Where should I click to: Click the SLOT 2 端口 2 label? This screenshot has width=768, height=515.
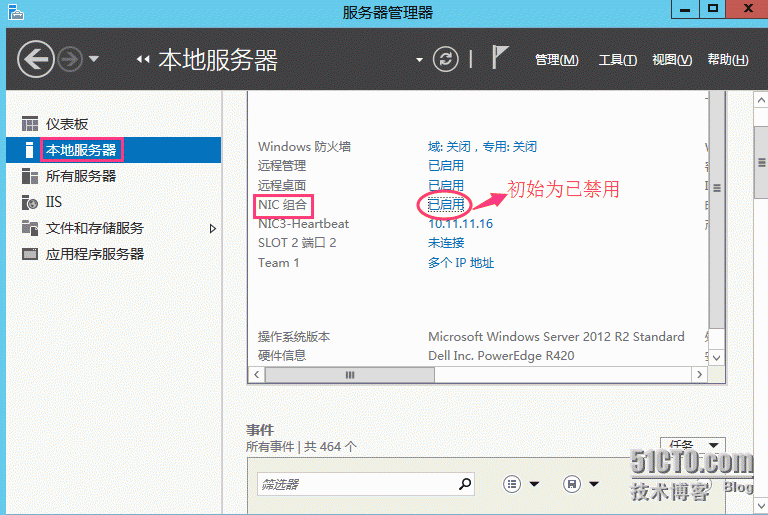coord(297,243)
